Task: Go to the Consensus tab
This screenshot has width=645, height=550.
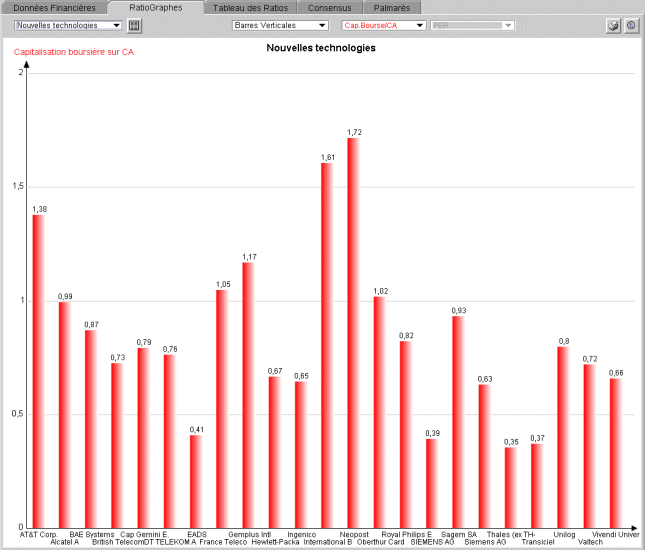Action: coord(330,8)
